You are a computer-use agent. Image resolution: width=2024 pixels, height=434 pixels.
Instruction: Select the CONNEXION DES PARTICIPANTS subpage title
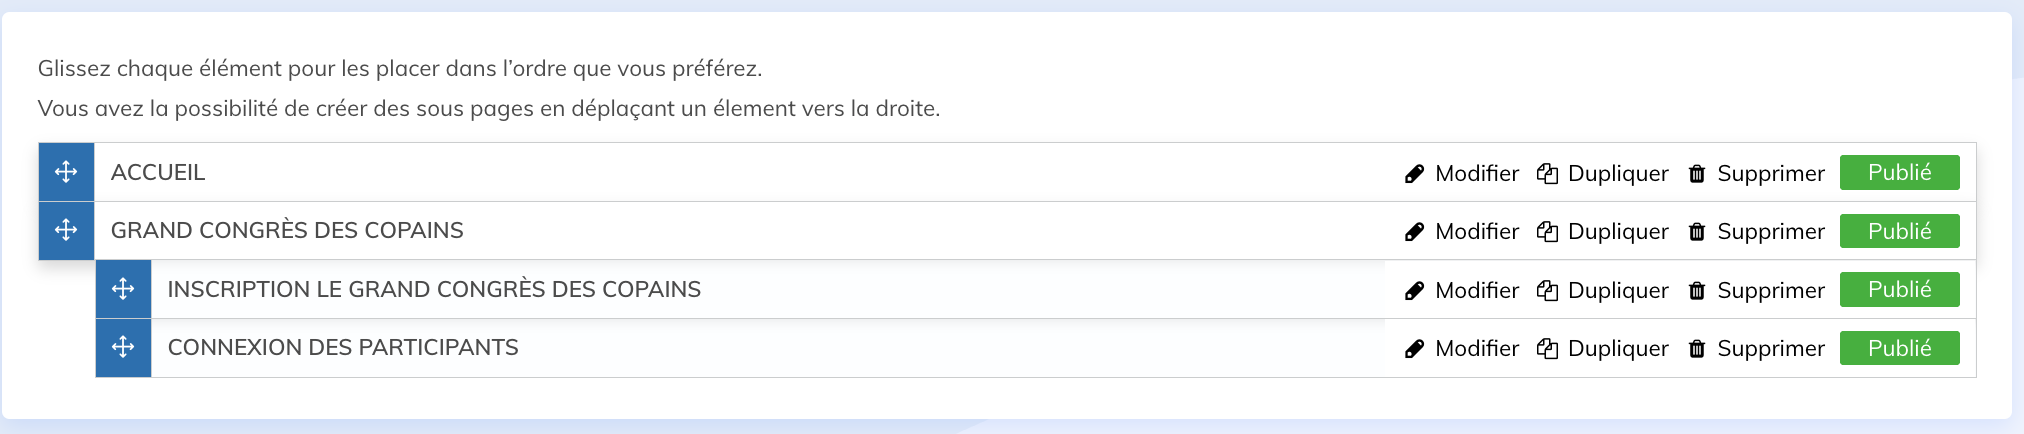point(343,347)
